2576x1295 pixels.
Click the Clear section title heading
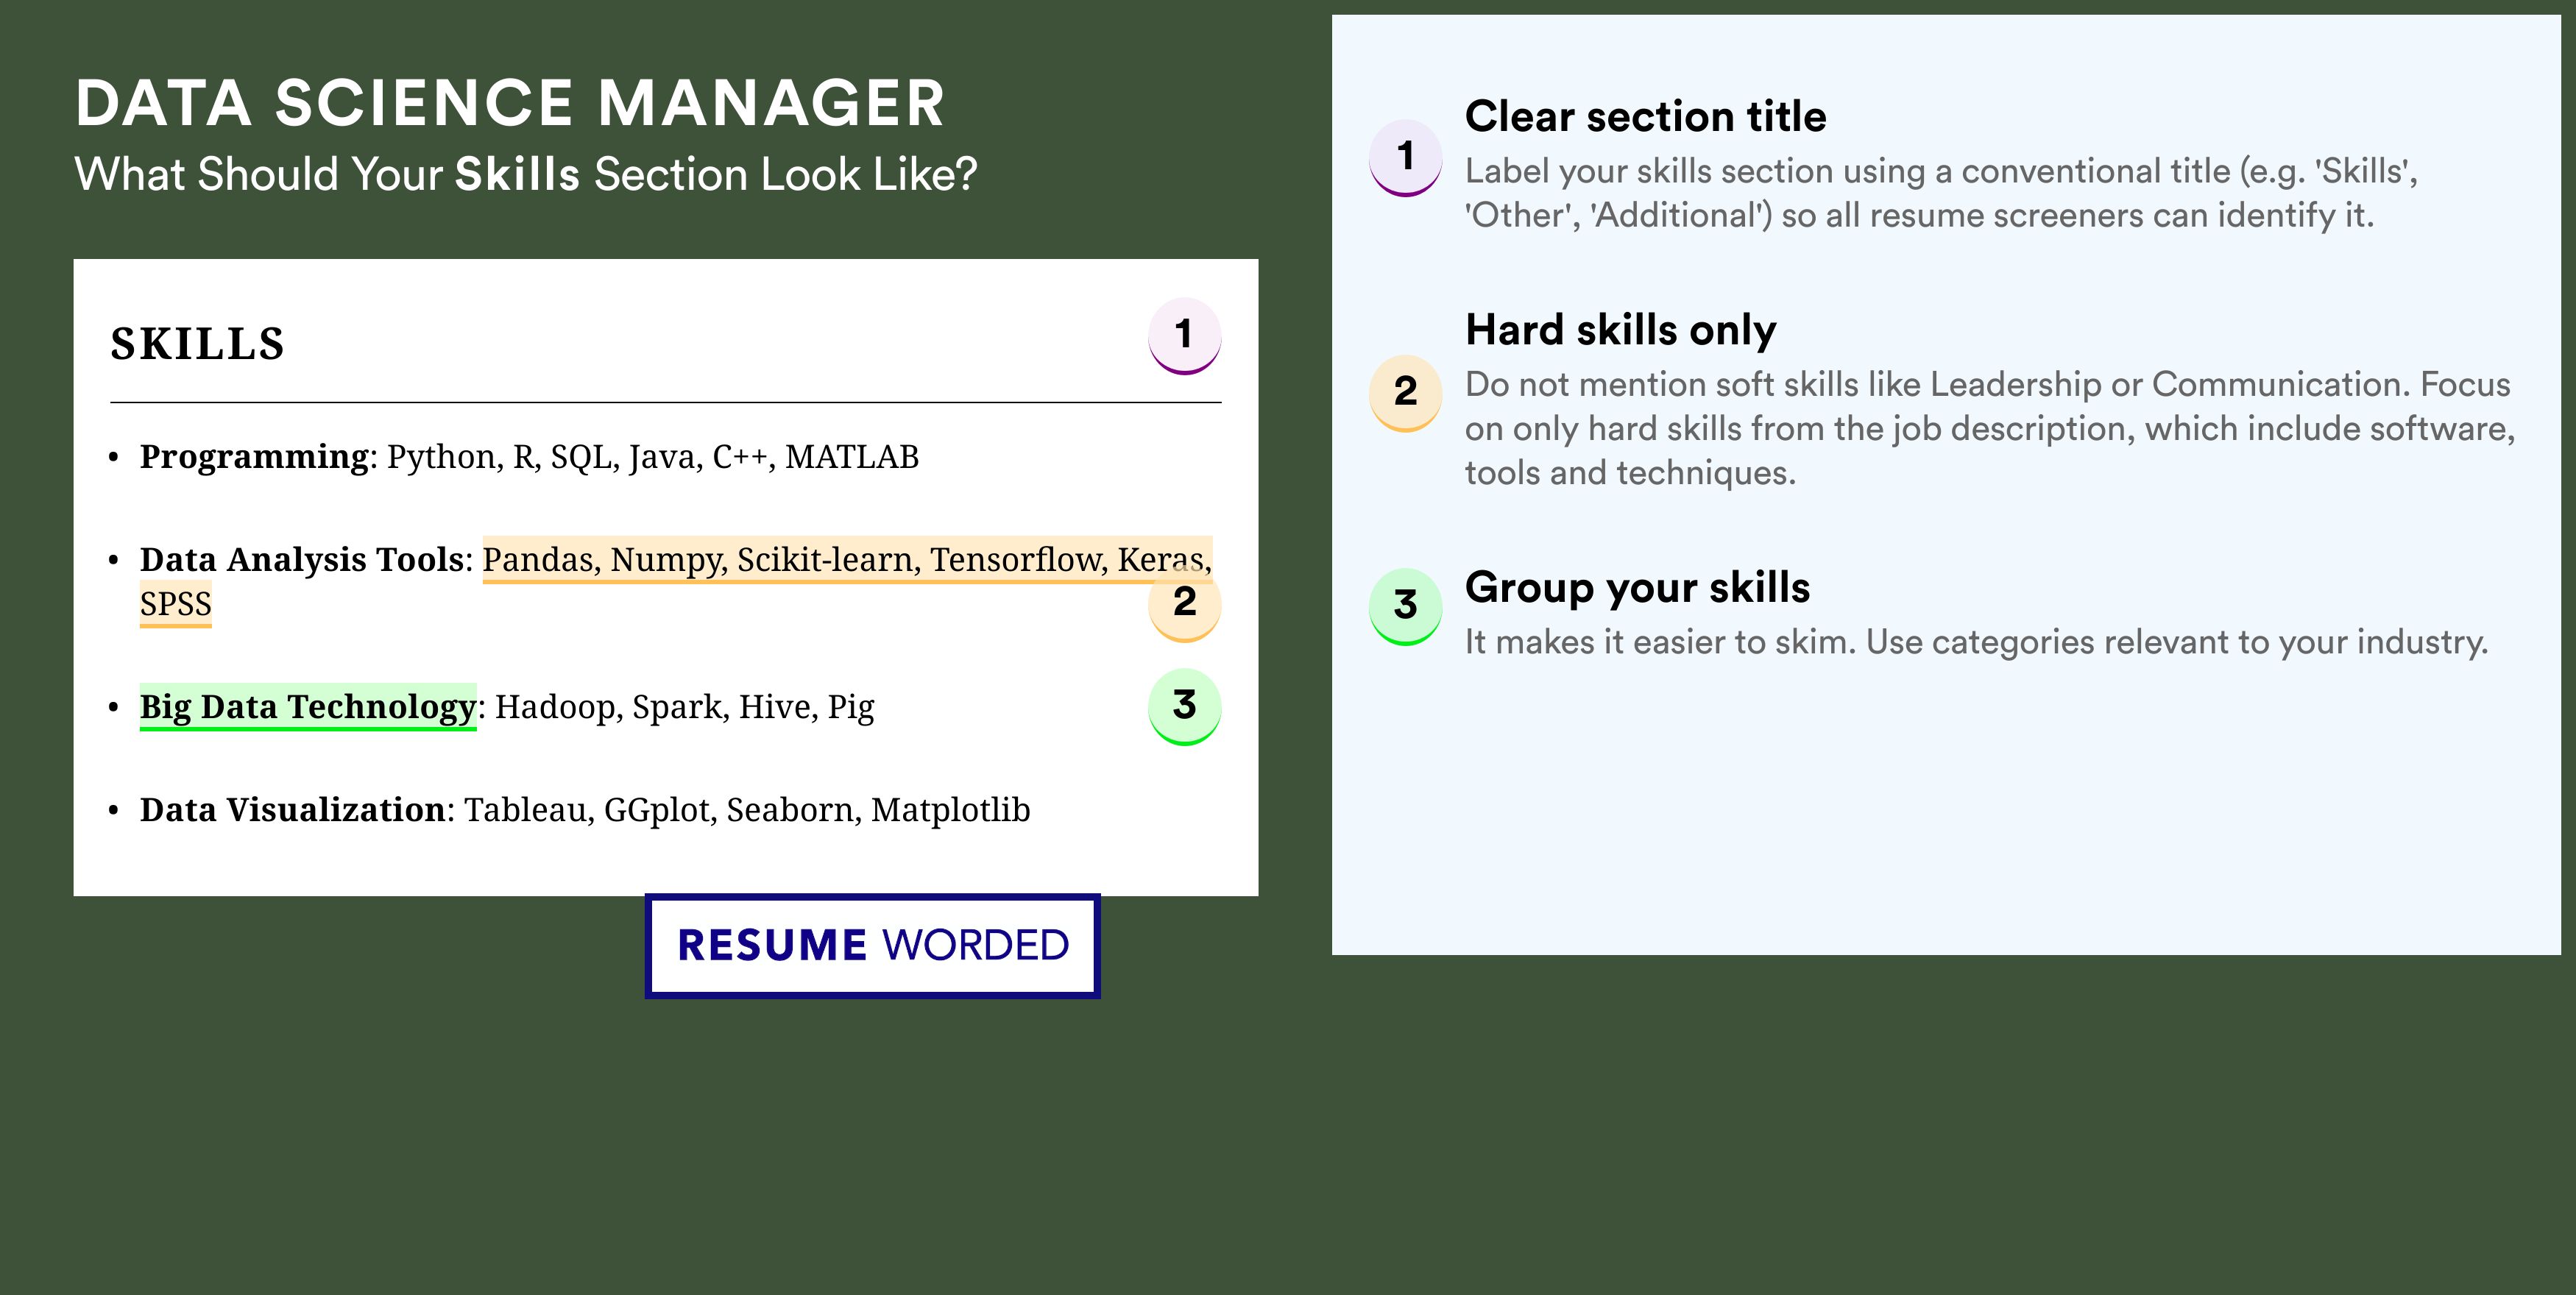click(x=1645, y=117)
